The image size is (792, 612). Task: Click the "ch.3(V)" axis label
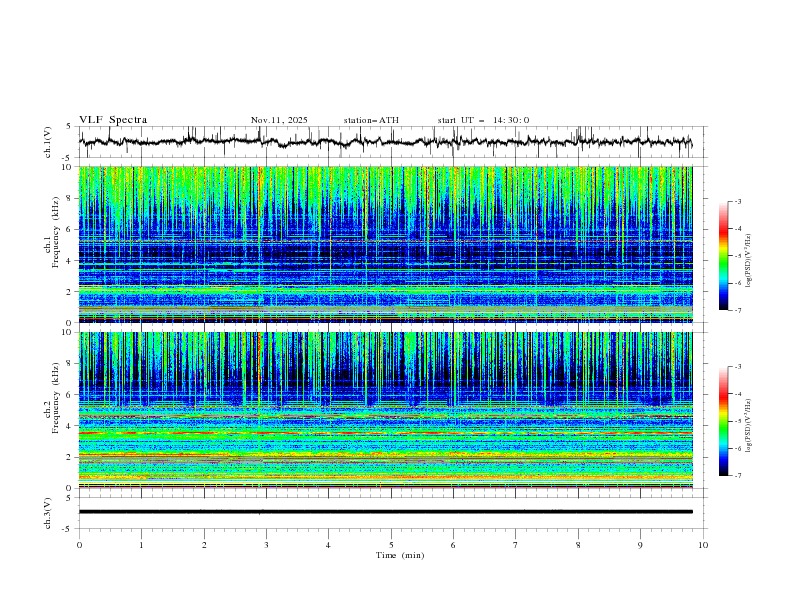[x=48, y=513]
